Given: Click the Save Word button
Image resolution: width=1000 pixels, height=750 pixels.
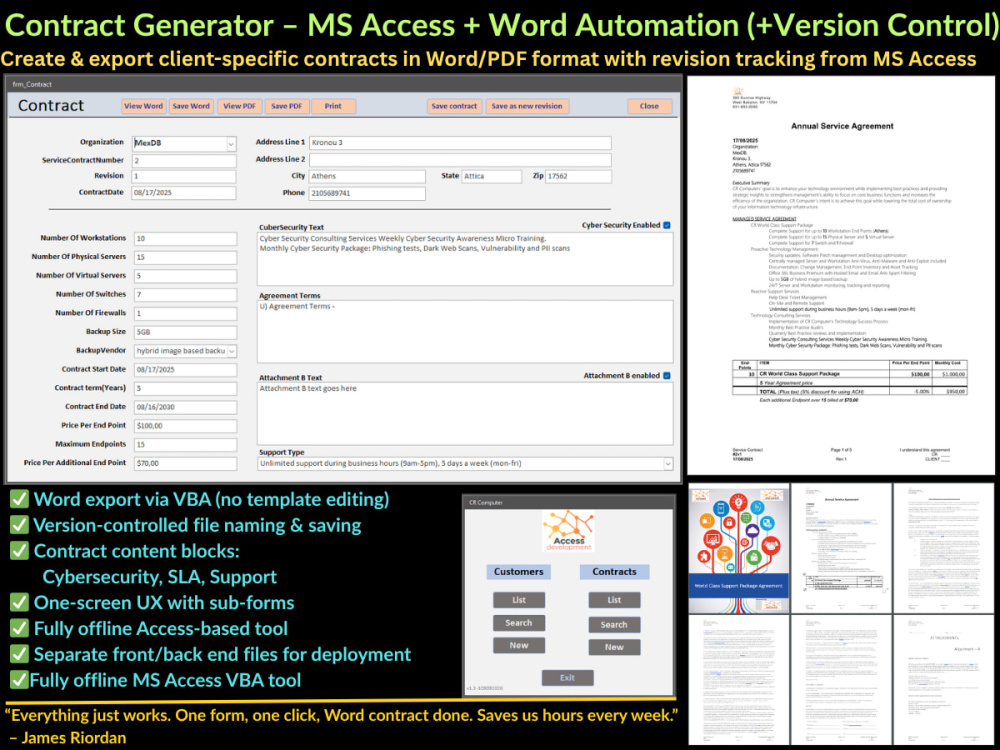Looking at the screenshot, I should pos(191,107).
